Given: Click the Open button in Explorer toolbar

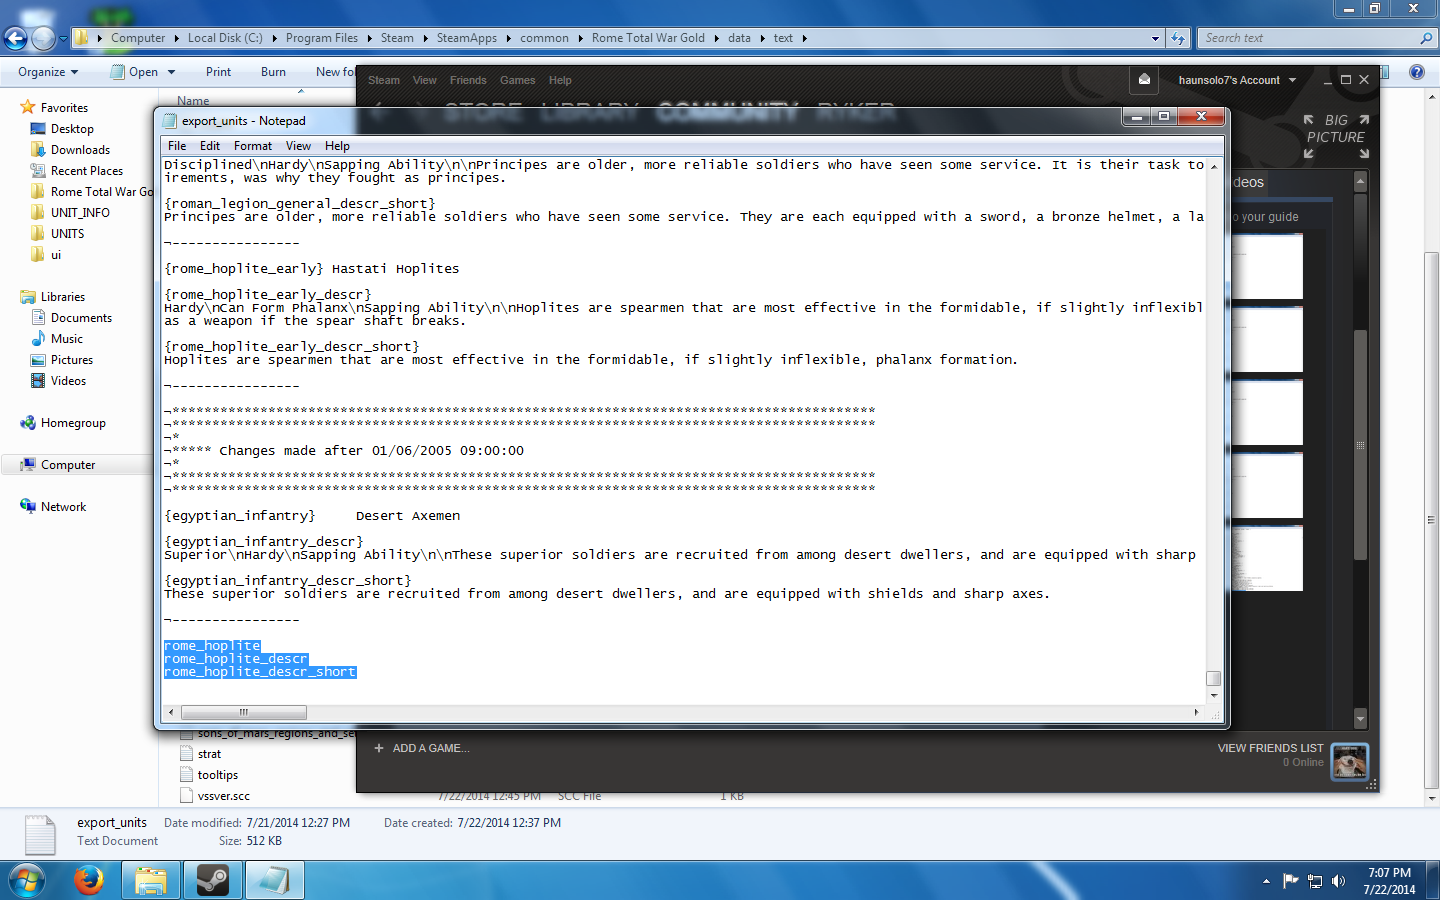Looking at the screenshot, I should [135, 72].
